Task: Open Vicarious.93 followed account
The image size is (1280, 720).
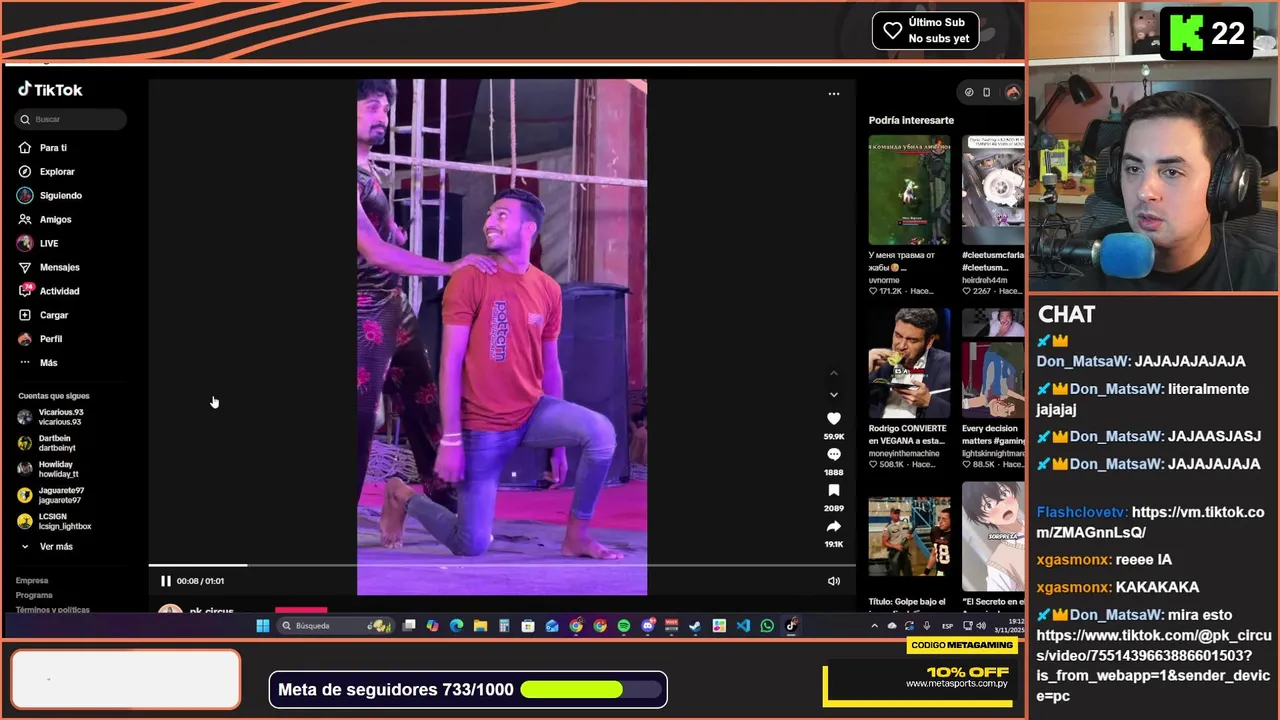Action: coord(51,417)
